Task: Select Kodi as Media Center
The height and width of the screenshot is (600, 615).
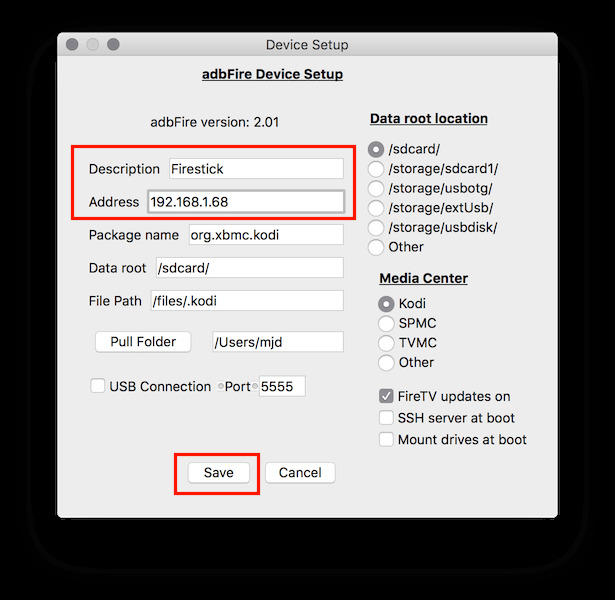Action: (x=386, y=304)
